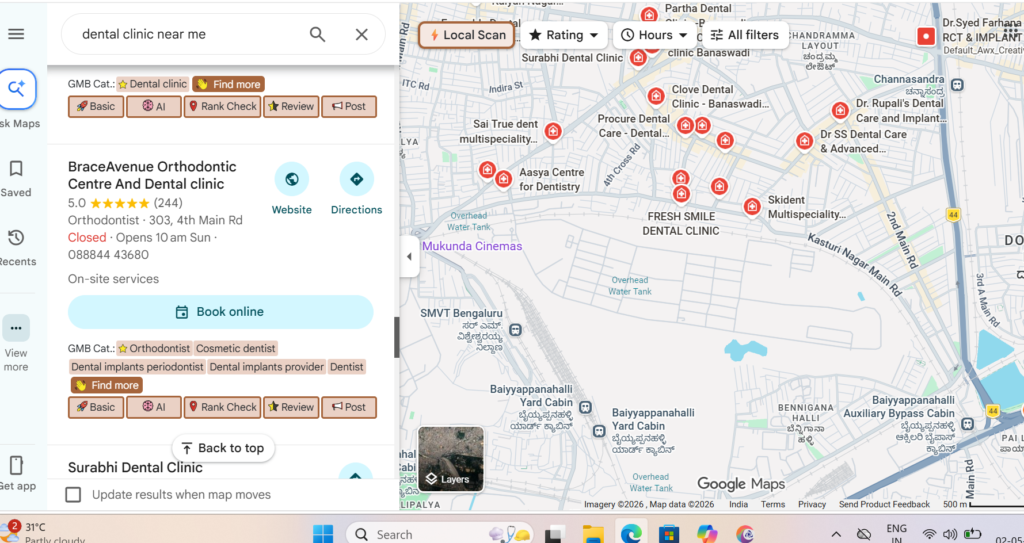
Task: Switch map Layers thumbnail
Action: tap(451, 459)
